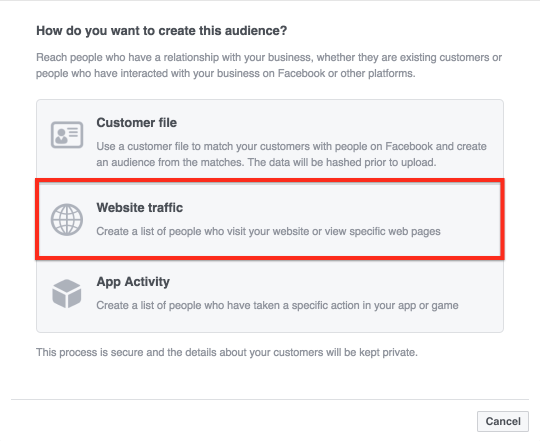Pick the App Activity heading
The image size is (540, 441).
pyautogui.click(x=133, y=282)
